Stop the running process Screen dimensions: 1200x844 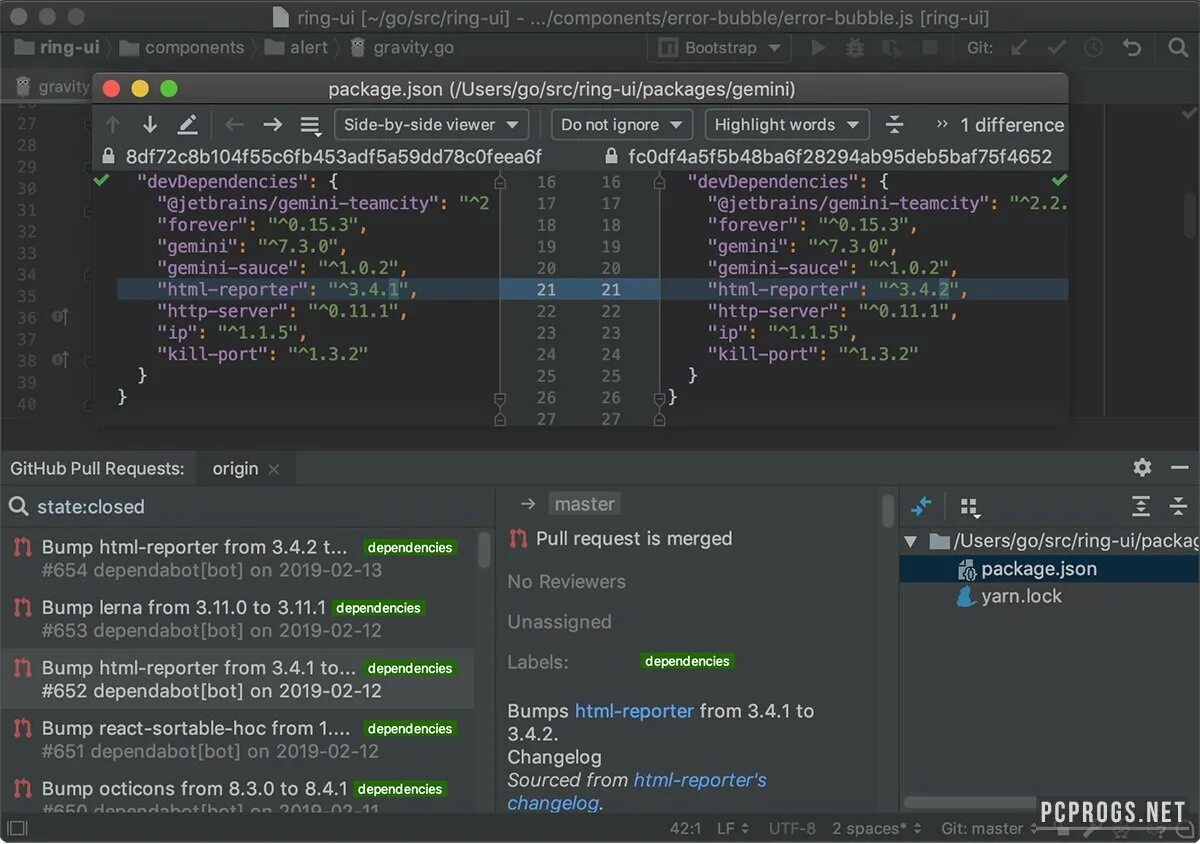tap(929, 47)
